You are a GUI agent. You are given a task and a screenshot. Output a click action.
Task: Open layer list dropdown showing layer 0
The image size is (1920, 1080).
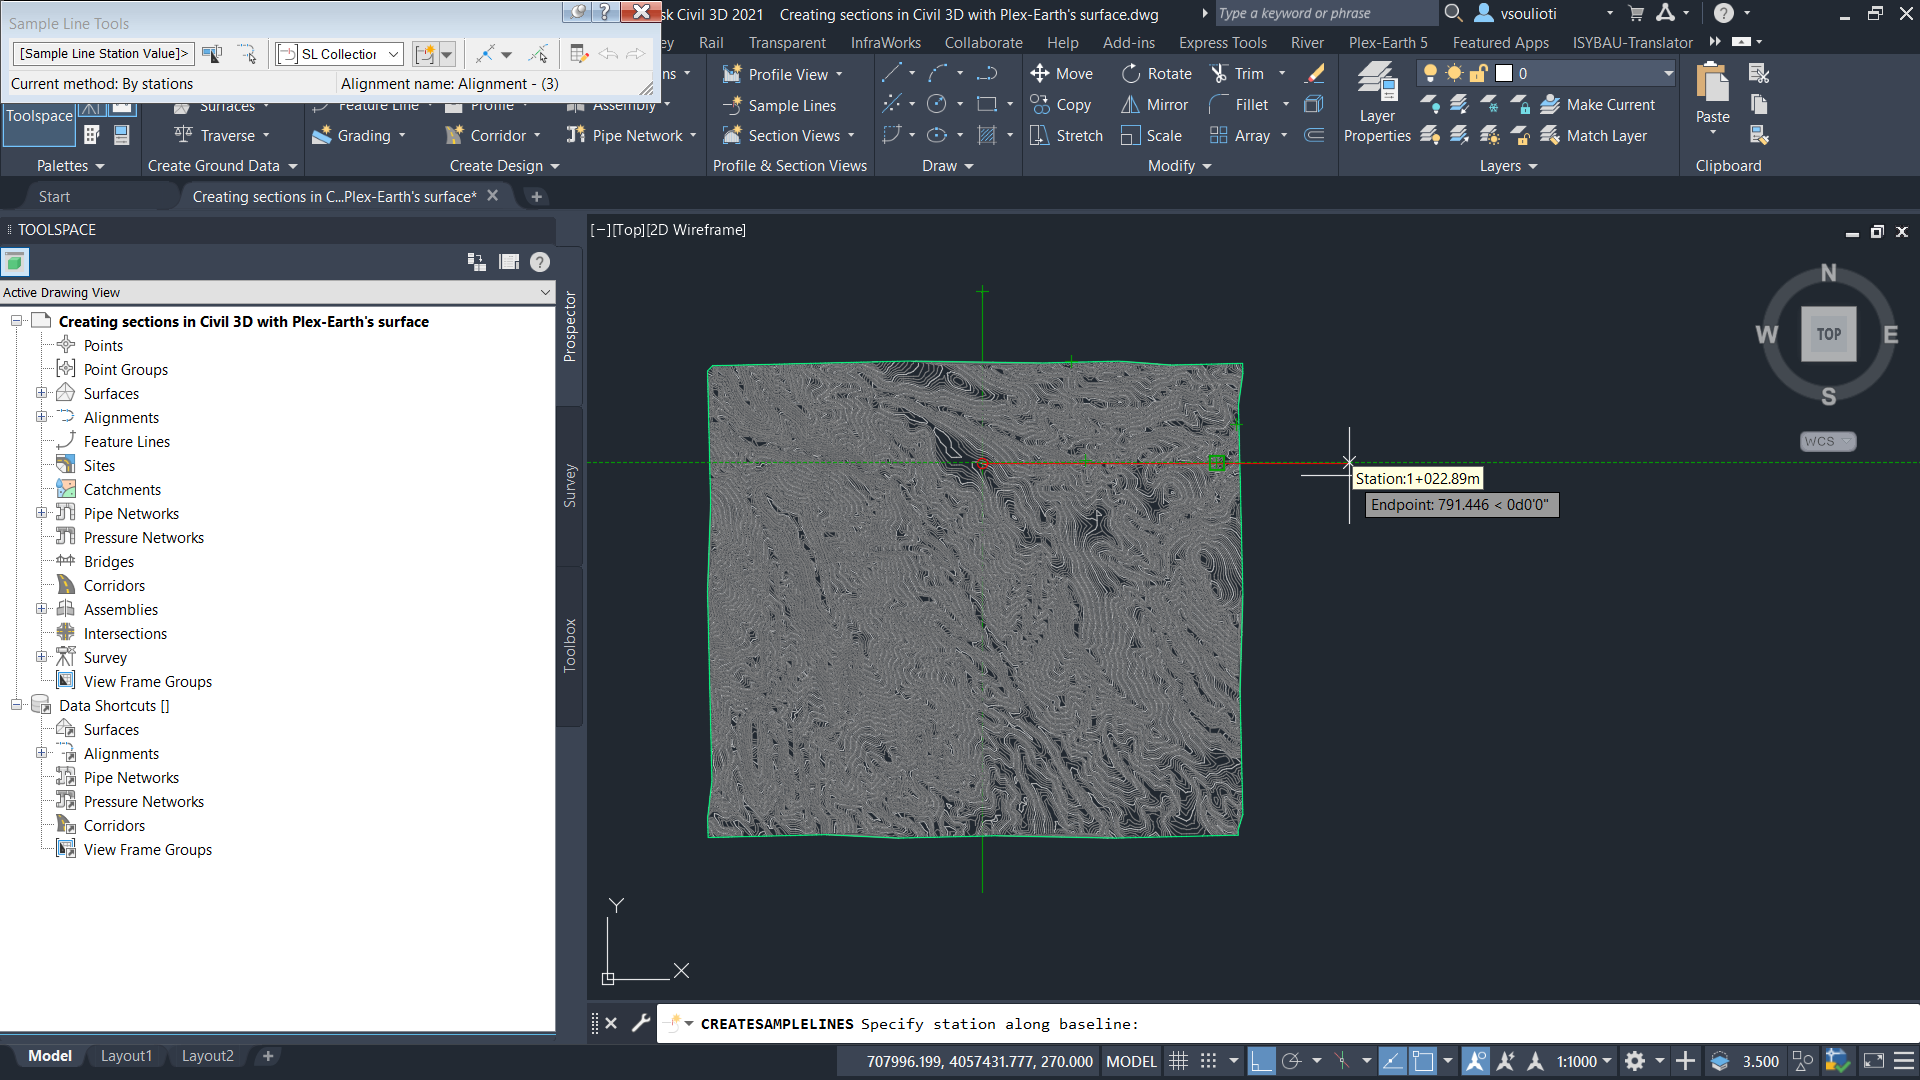(1668, 73)
